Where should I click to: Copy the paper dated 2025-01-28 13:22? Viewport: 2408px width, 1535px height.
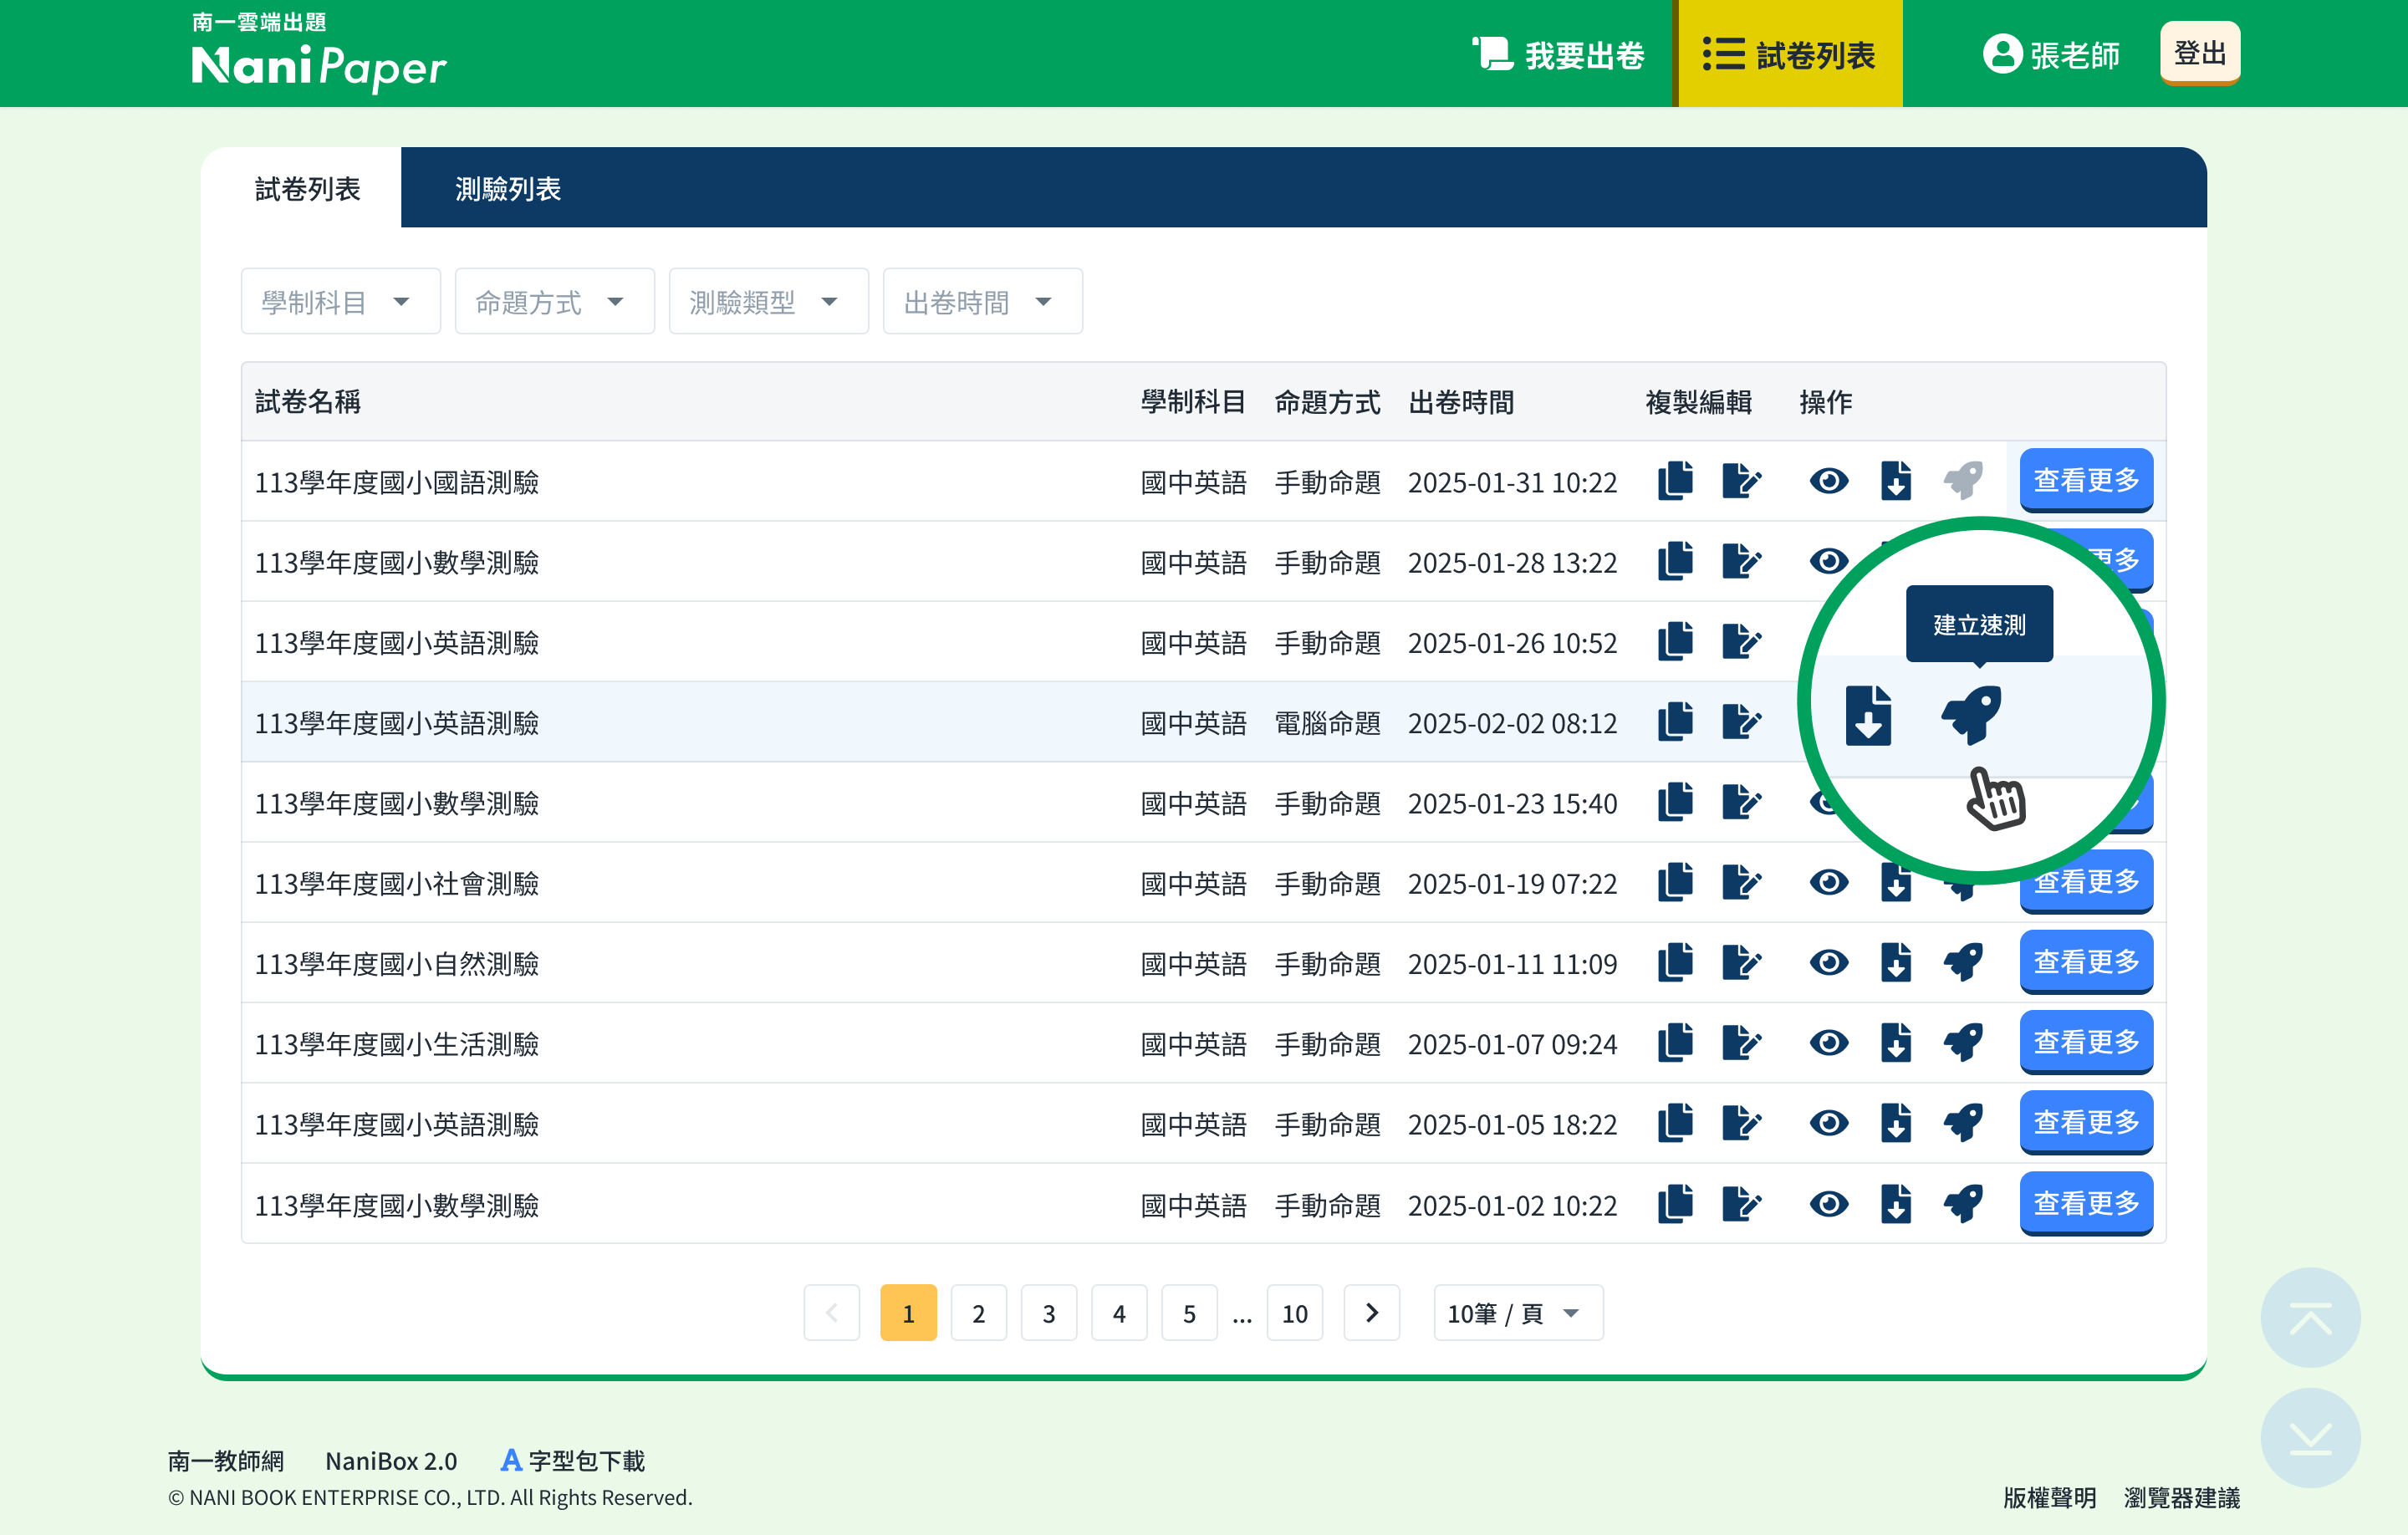[x=1675, y=561]
